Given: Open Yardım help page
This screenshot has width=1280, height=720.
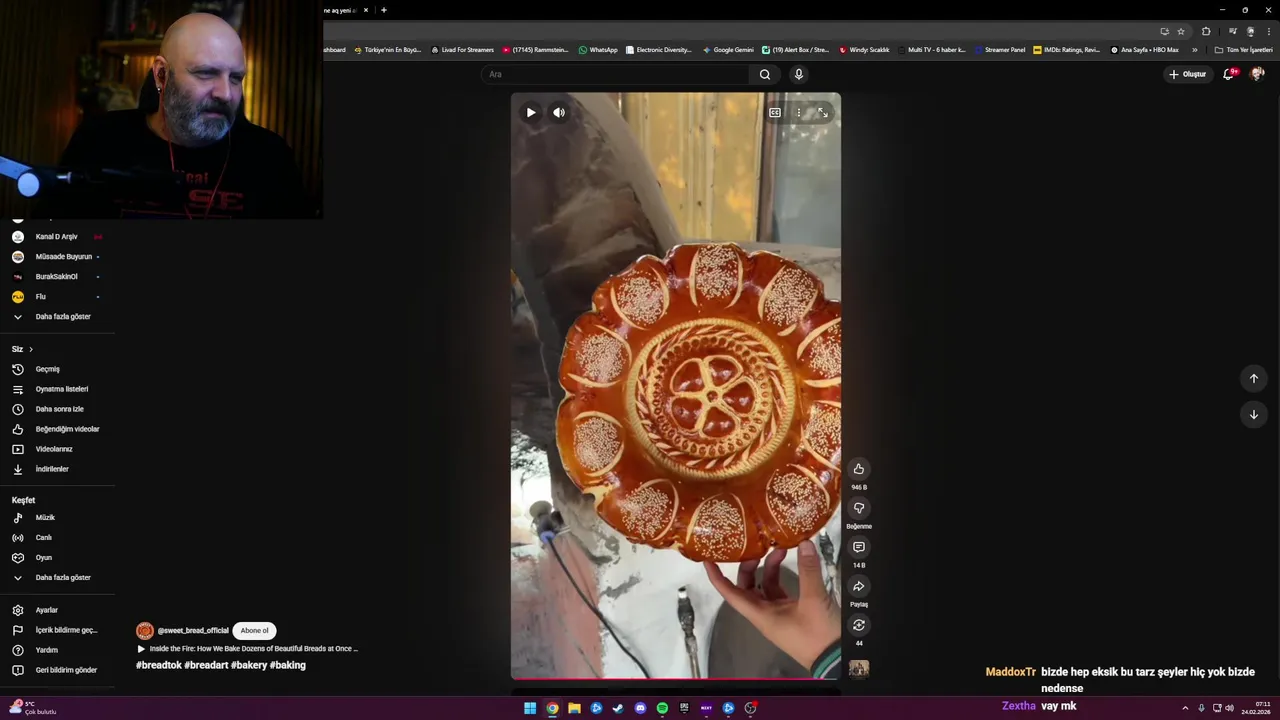Looking at the screenshot, I should pos(58,650).
